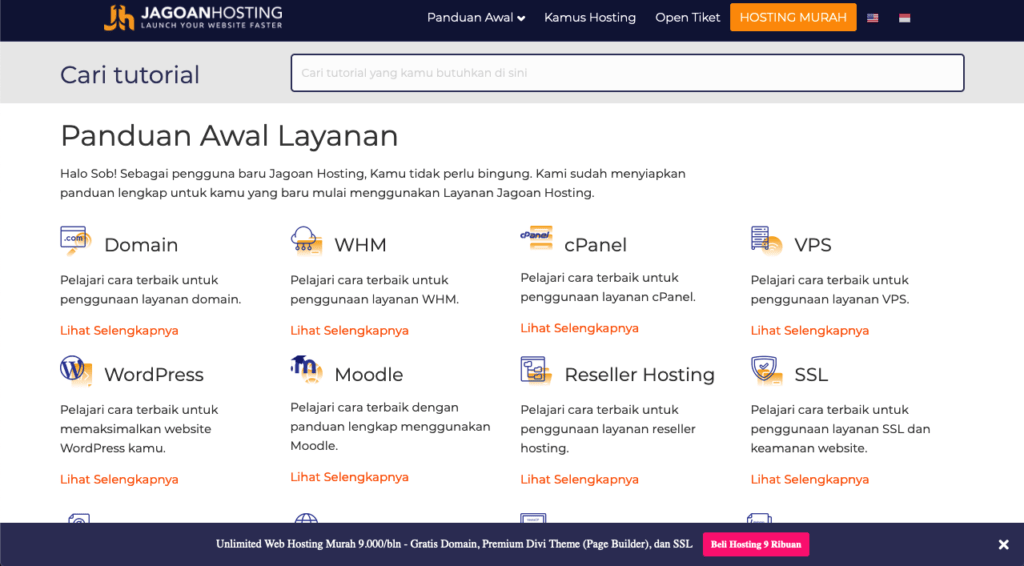
Task: Open Lihat Selengkapnya under Domain
Action: click(x=119, y=330)
